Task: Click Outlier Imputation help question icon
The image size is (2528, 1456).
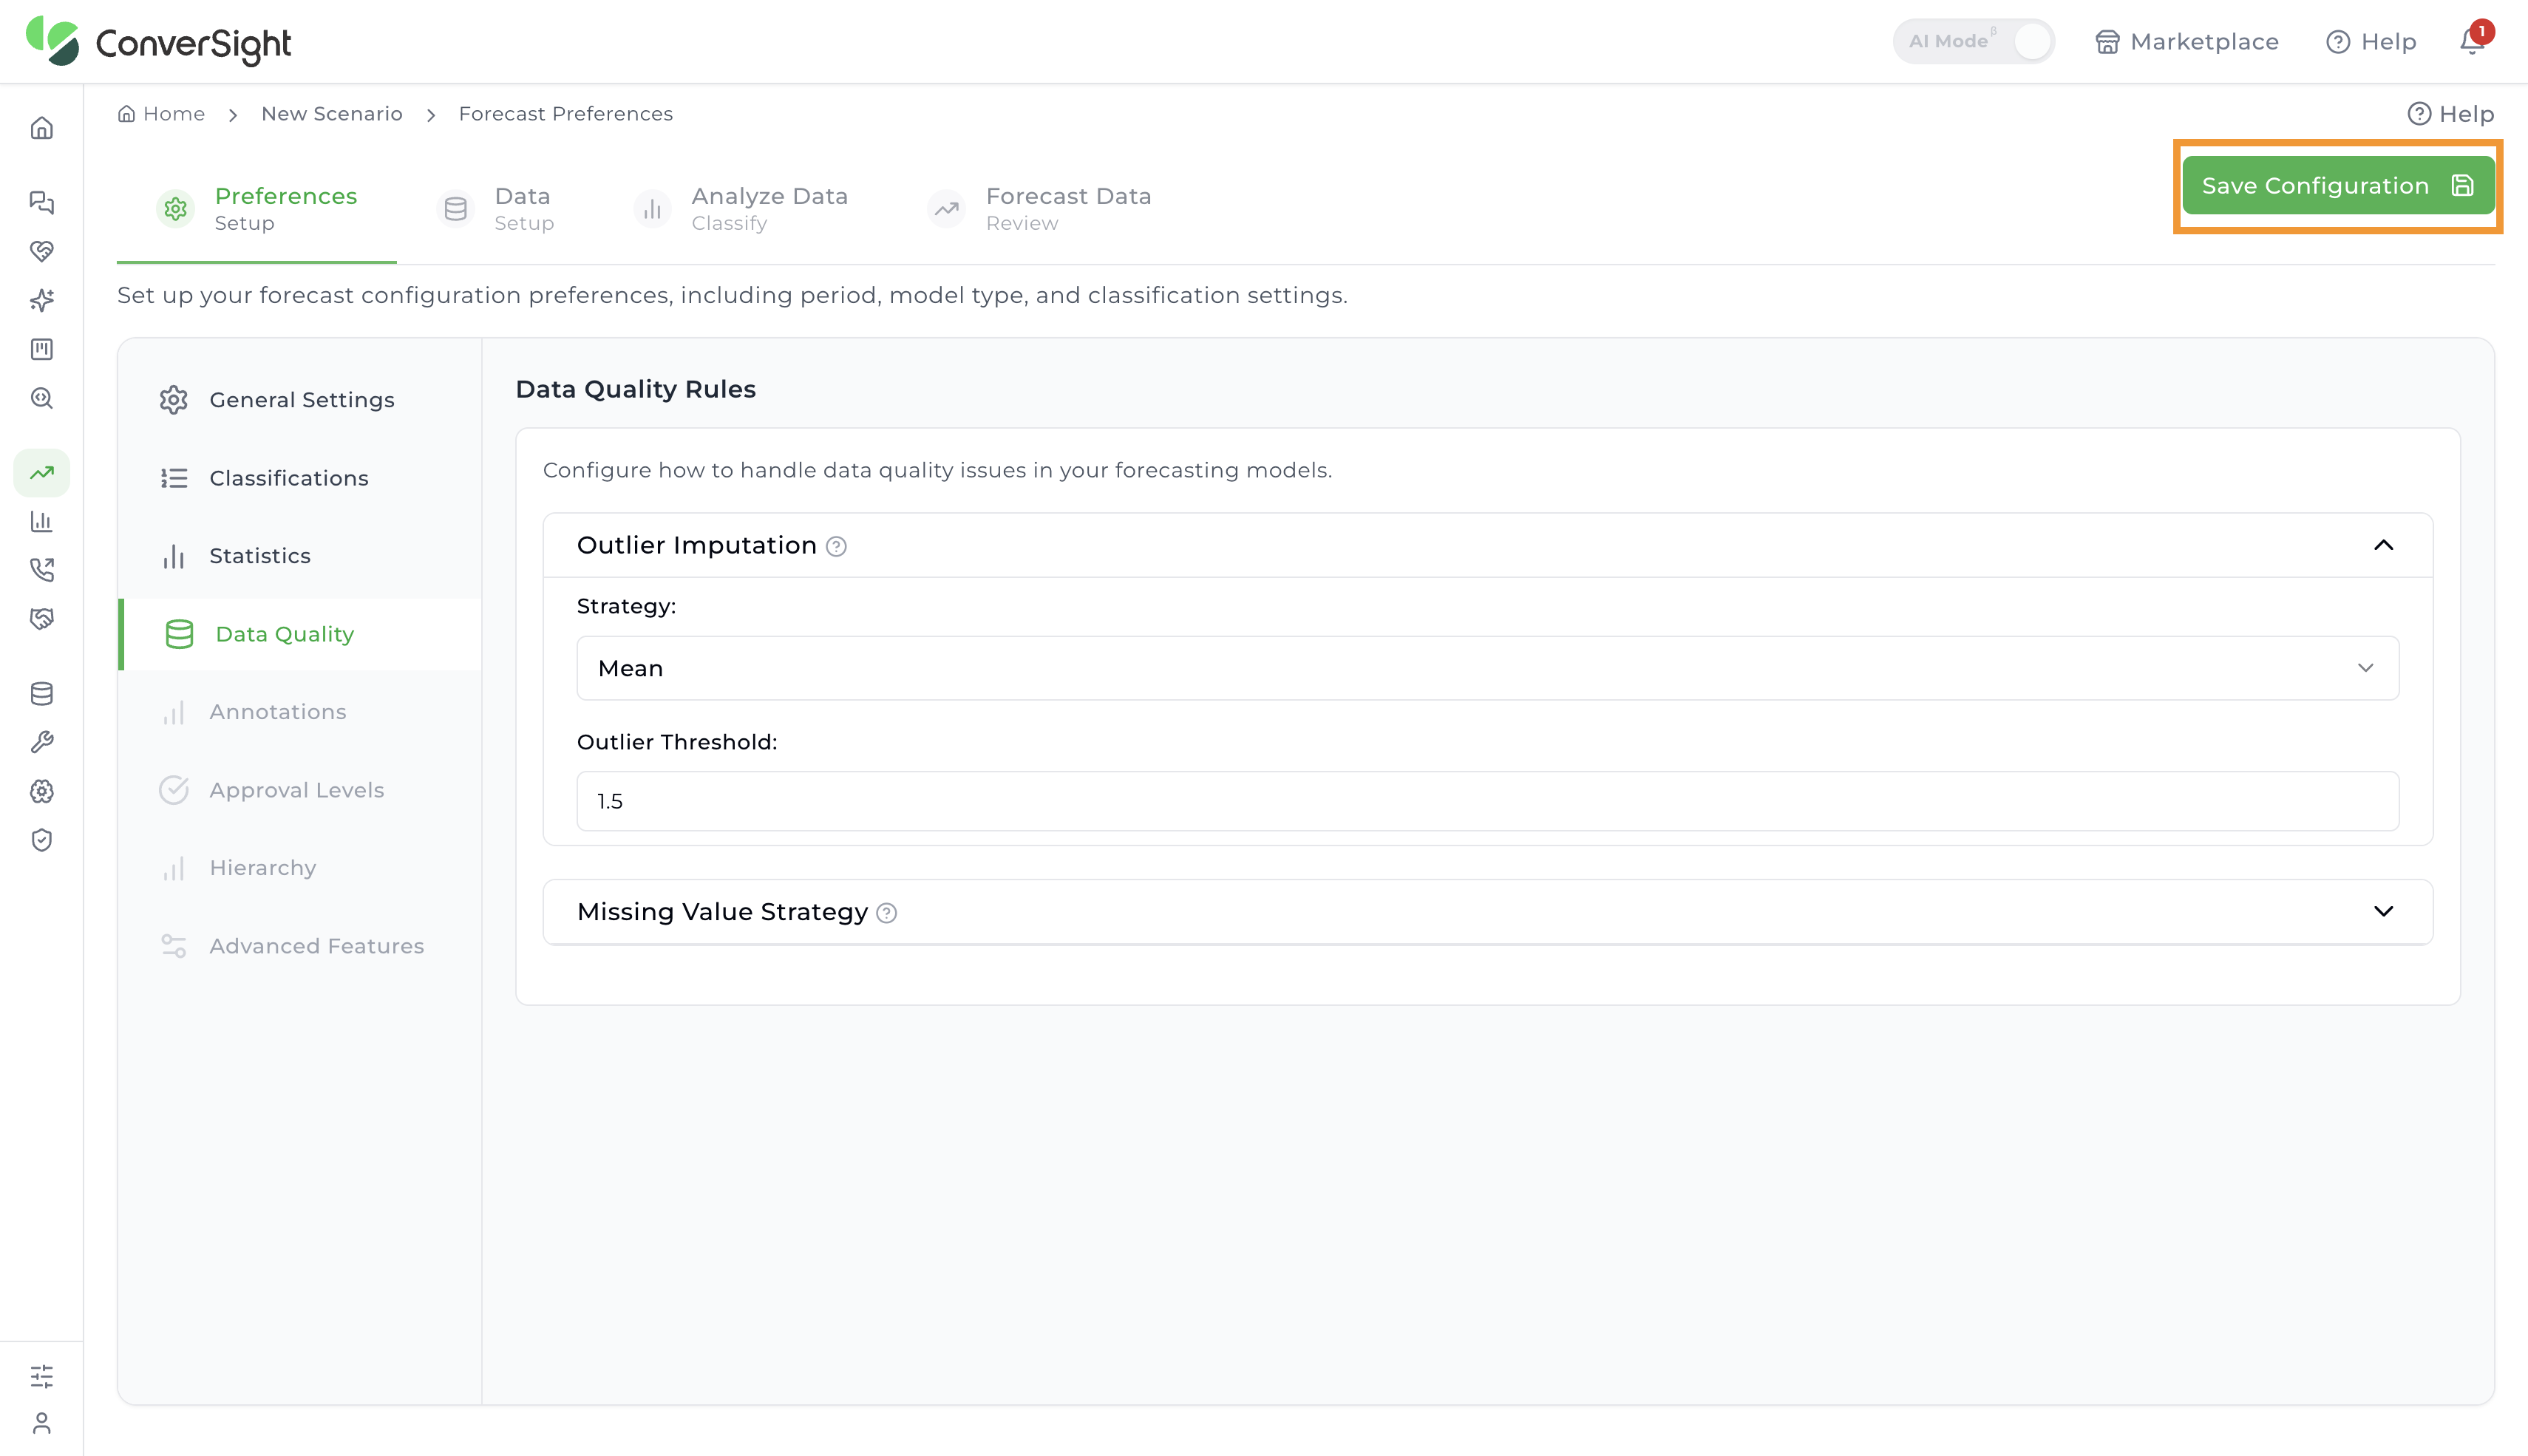Action: point(836,546)
